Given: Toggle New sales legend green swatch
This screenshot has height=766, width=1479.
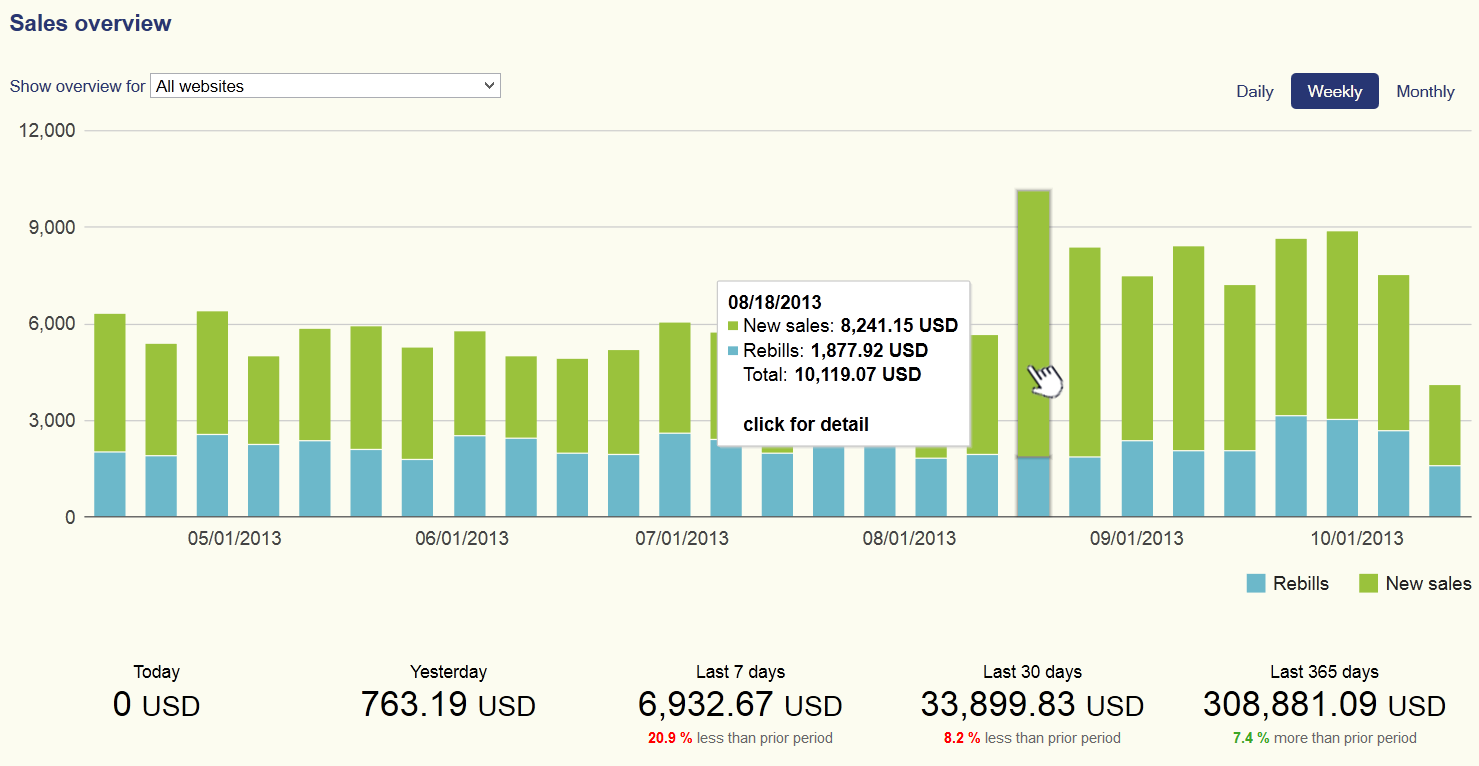Looking at the screenshot, I should (1368, 583).
